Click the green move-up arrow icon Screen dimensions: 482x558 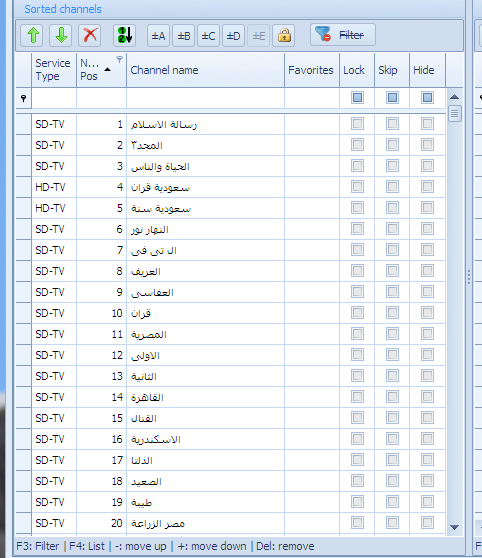pyautogui.click(x=32, y=35)
